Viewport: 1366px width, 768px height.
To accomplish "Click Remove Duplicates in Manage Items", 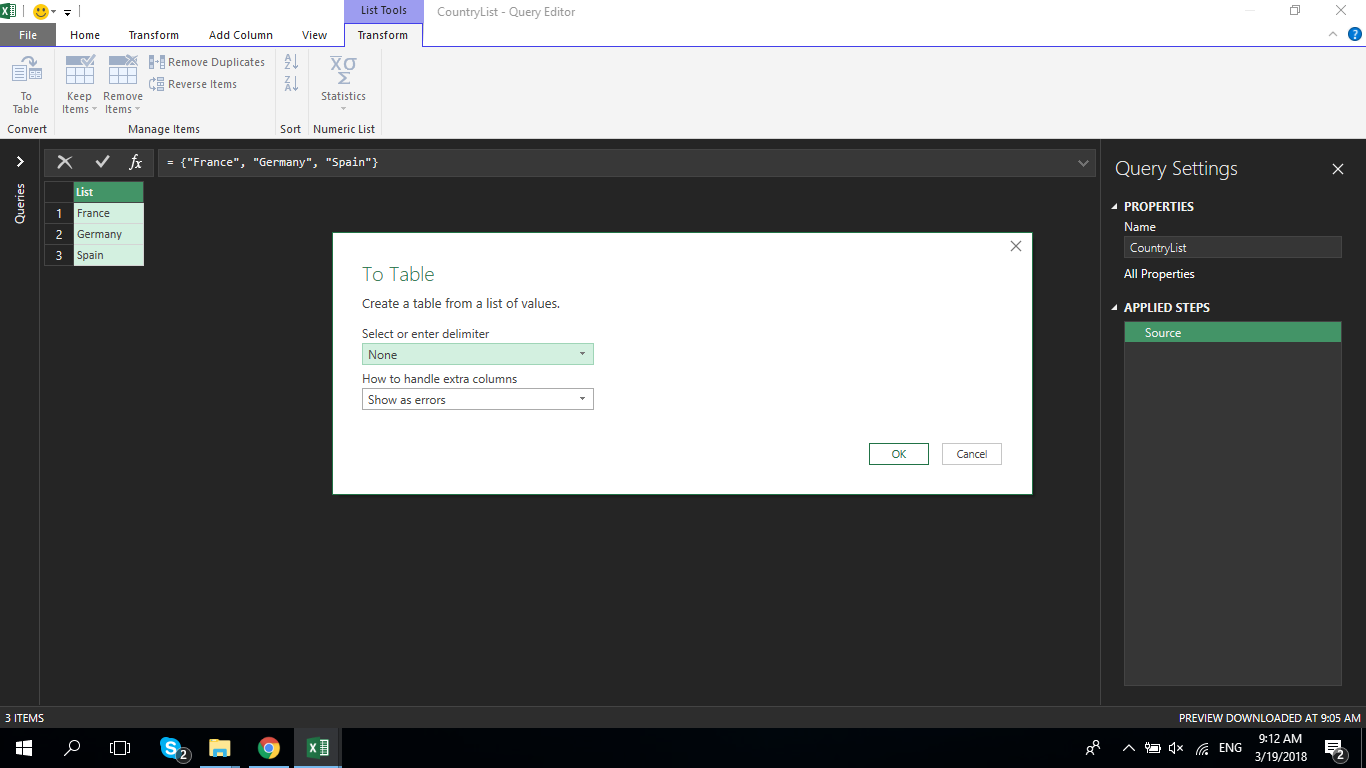I will (207, 62).
